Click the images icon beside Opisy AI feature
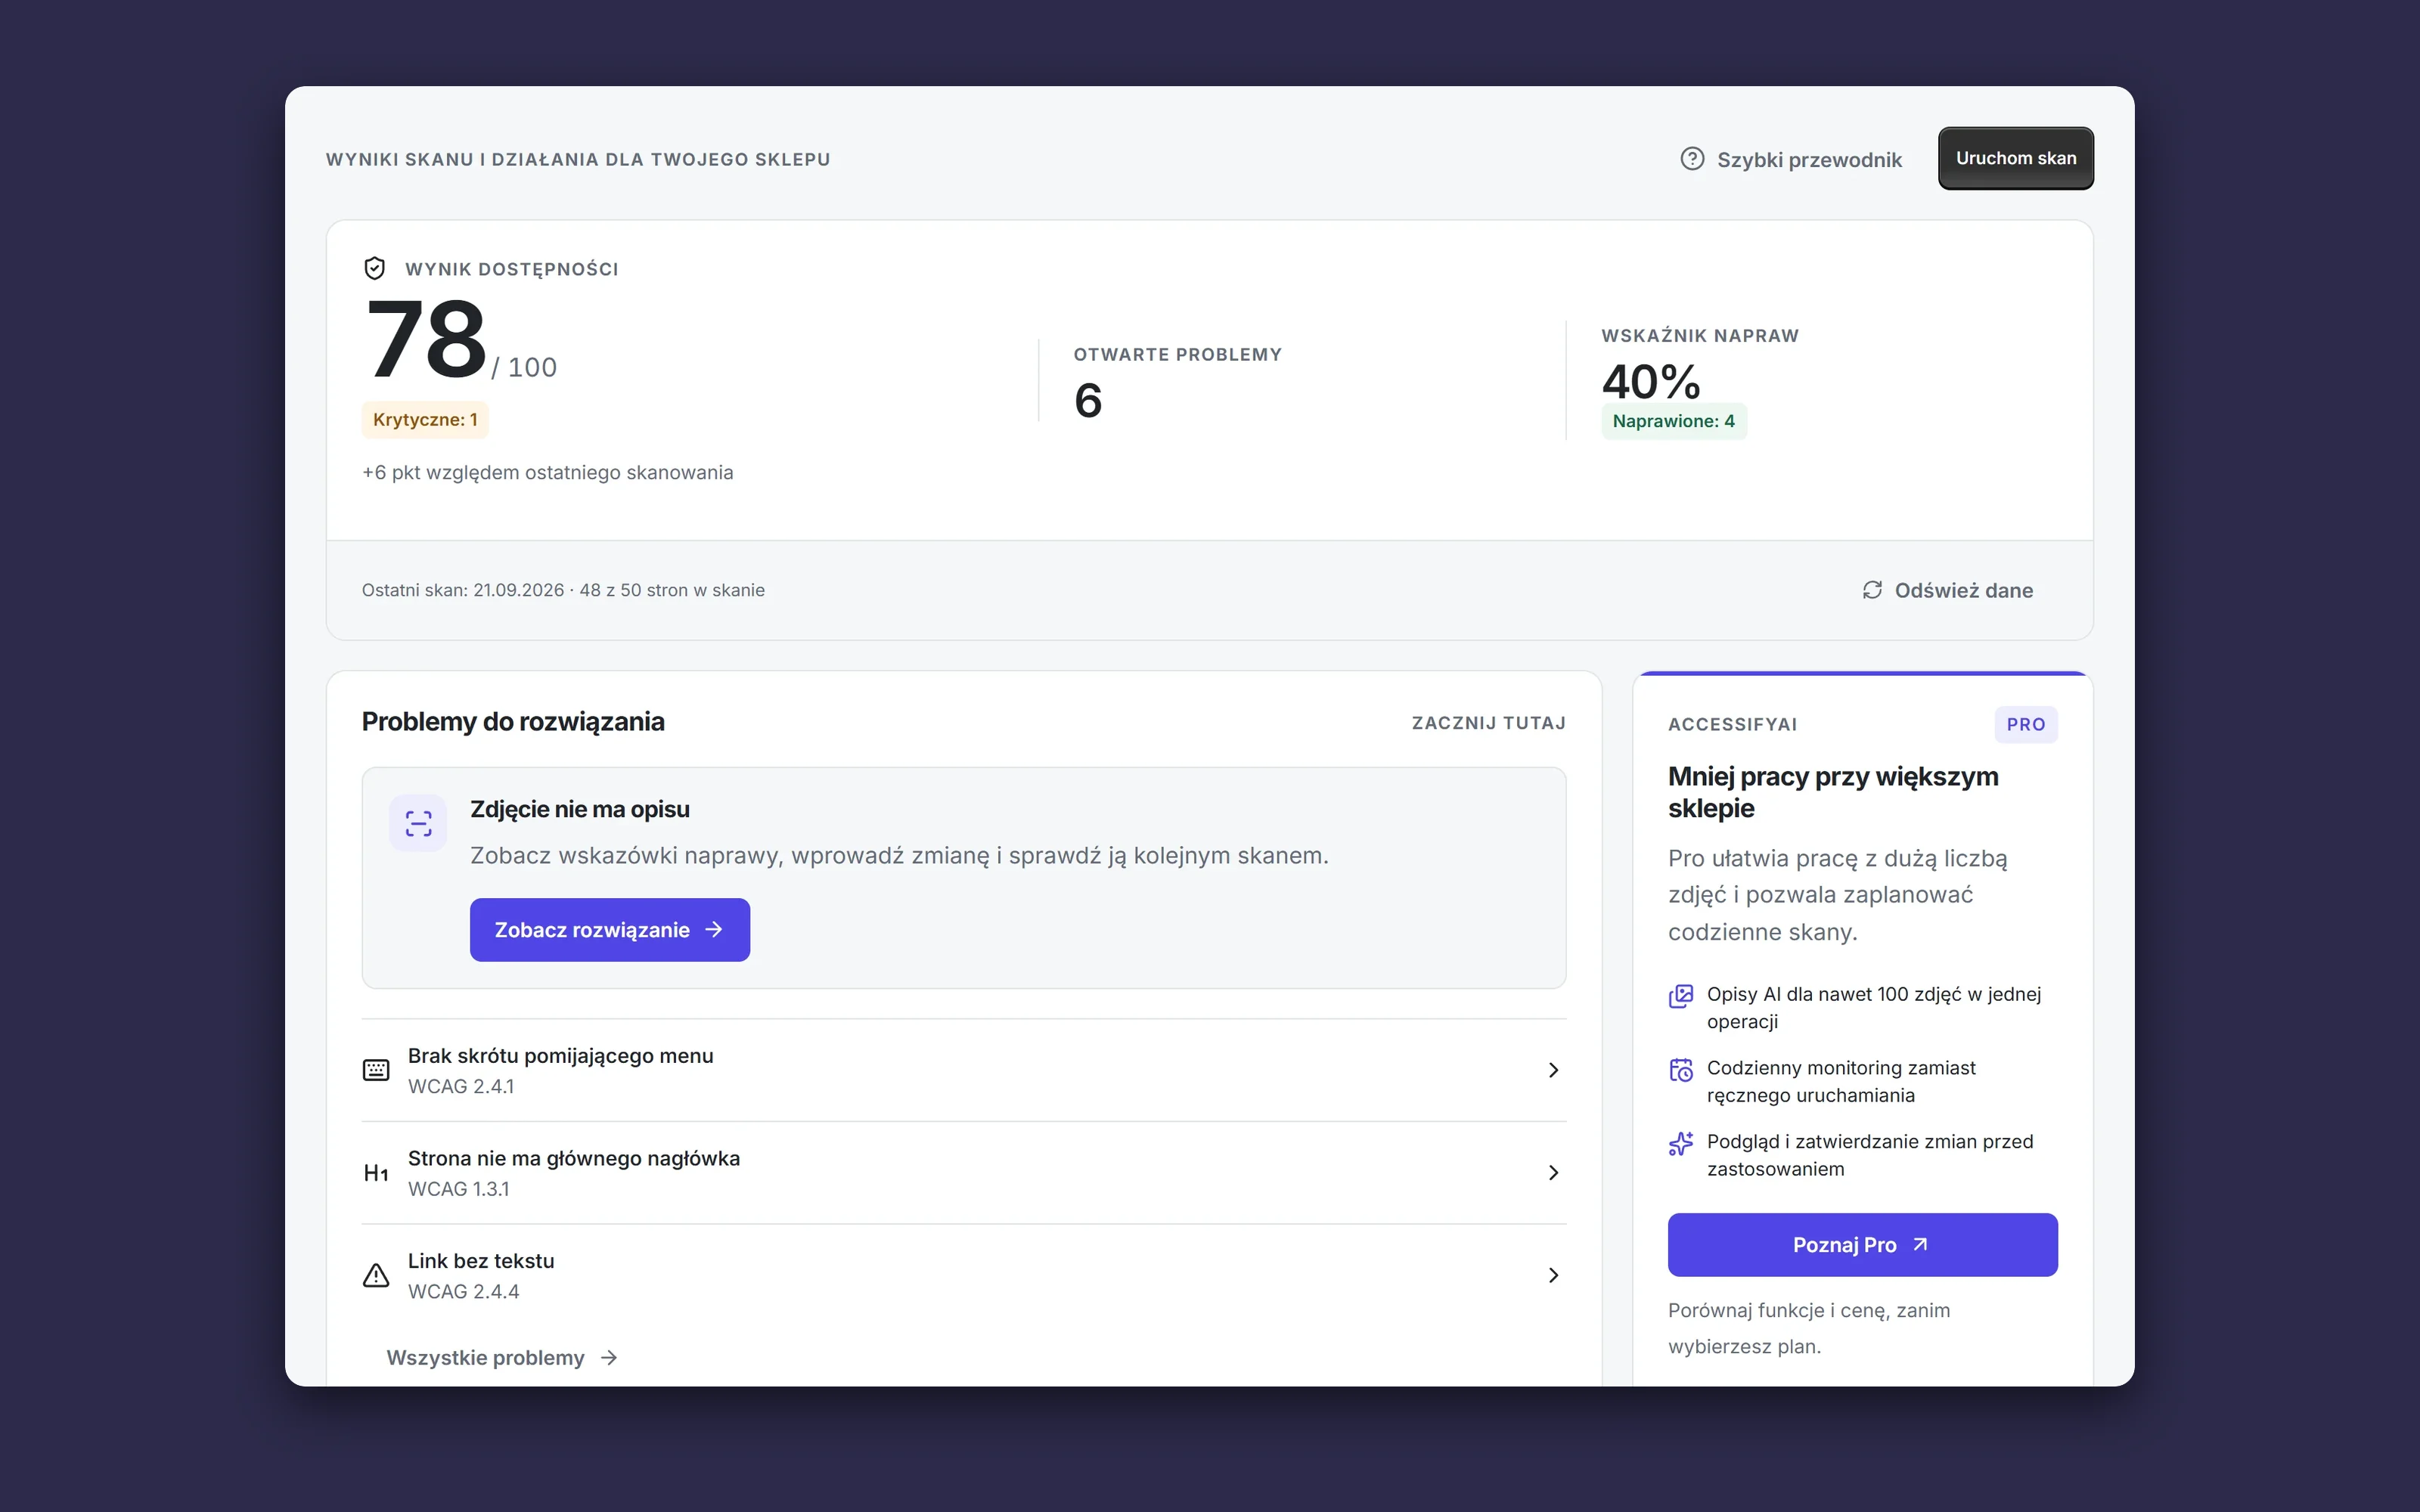 1681,996
